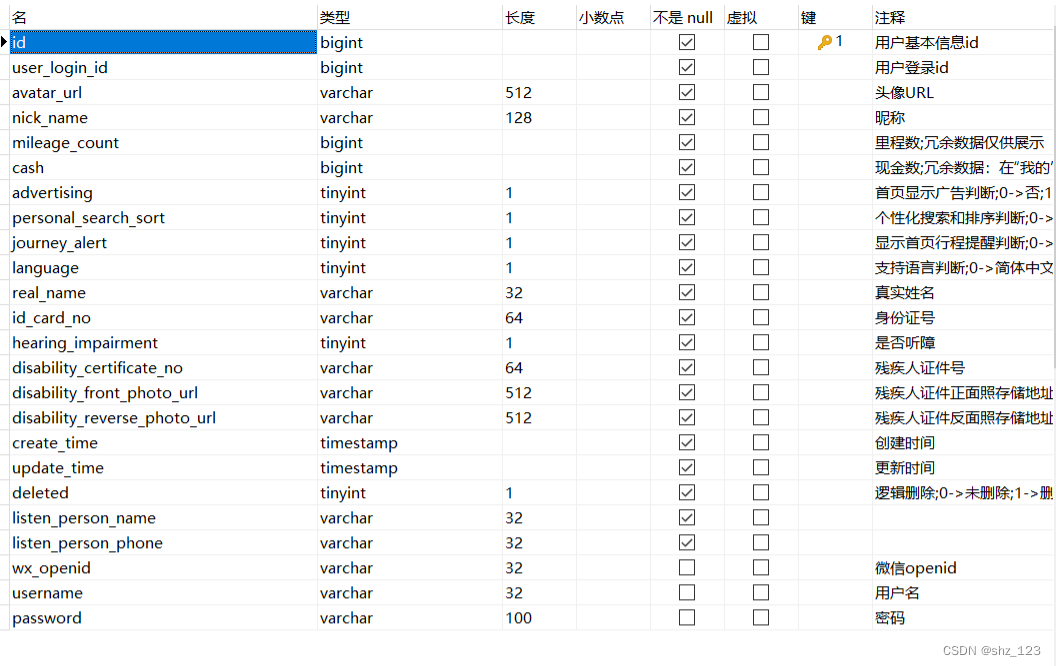The image size is (1056, 666).
Task: Select the wx_openid field name
Action: [x=51, y=568]
